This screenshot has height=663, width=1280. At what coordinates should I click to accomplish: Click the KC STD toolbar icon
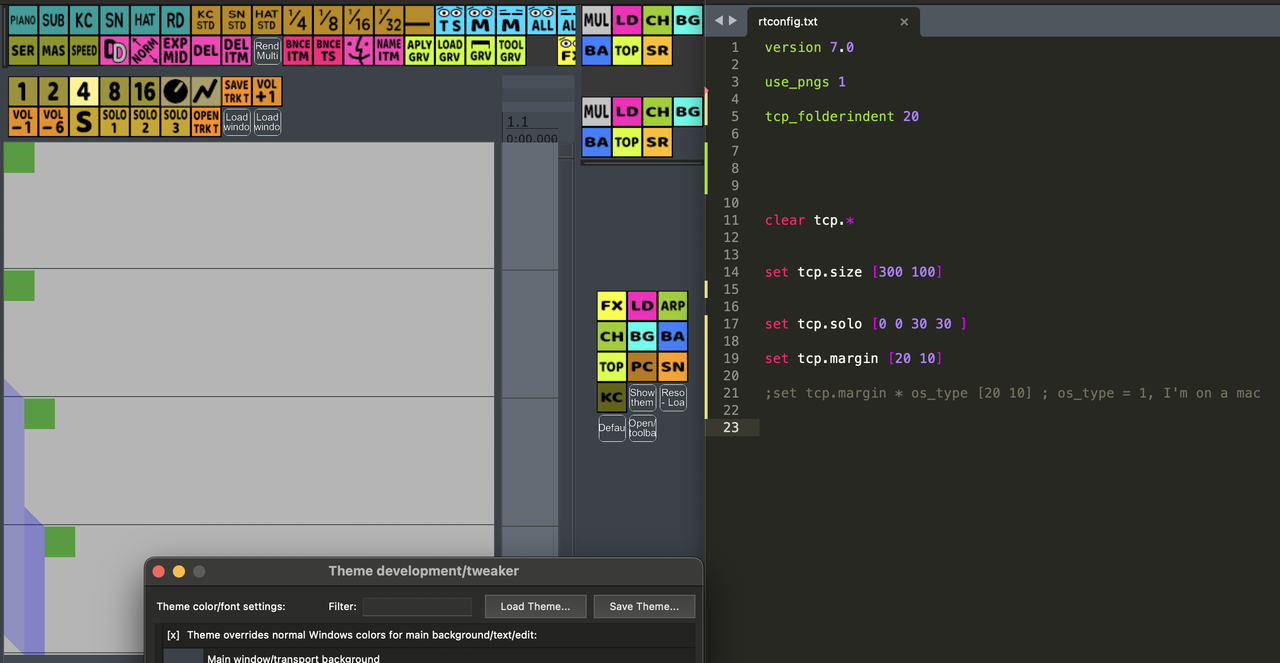(206, 20)
